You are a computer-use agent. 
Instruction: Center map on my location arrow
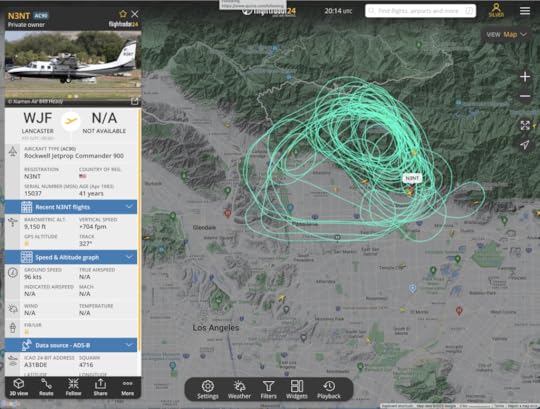(525, 145)
